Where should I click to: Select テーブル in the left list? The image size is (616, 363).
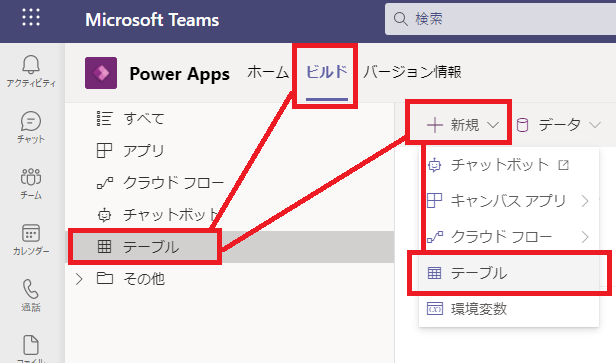tap(230, 247)
